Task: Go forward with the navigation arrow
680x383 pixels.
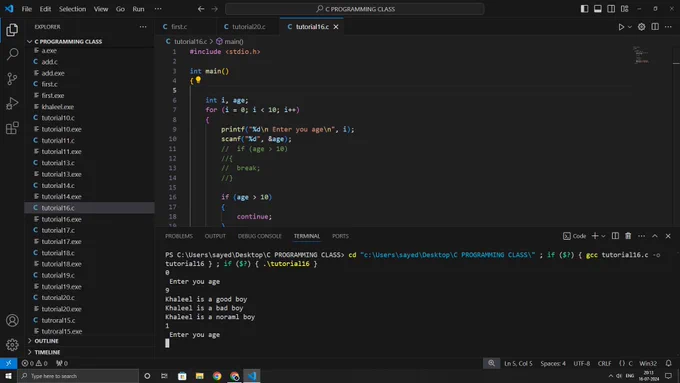Action: (215, 9)
